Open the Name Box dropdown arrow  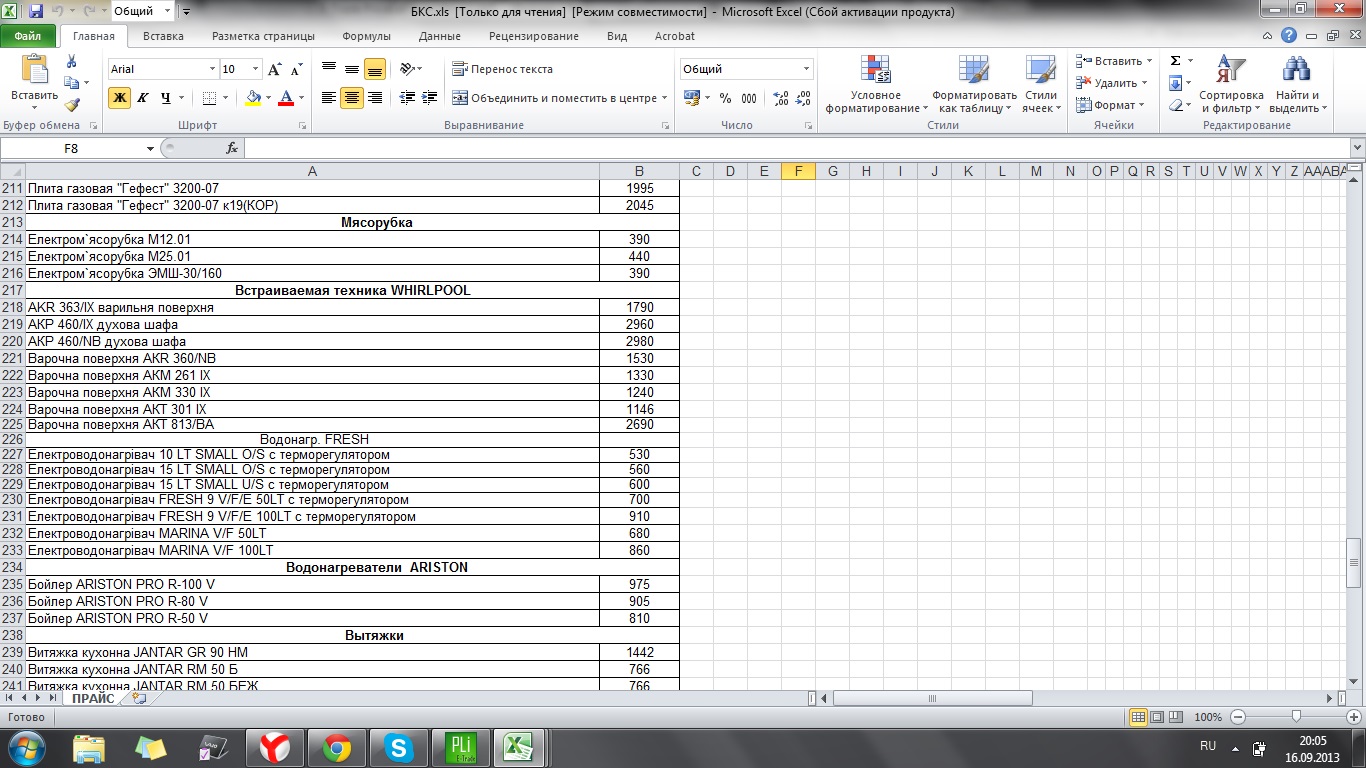(x=151, y=148)
